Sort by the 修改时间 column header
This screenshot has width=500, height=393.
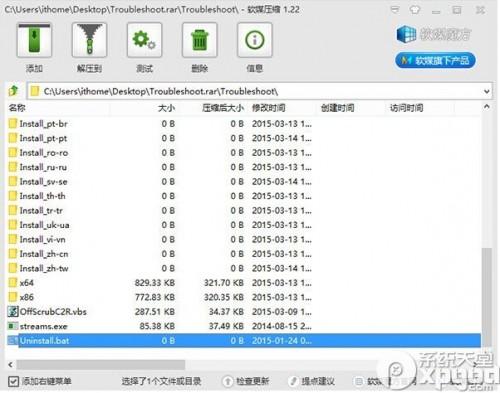269,108
